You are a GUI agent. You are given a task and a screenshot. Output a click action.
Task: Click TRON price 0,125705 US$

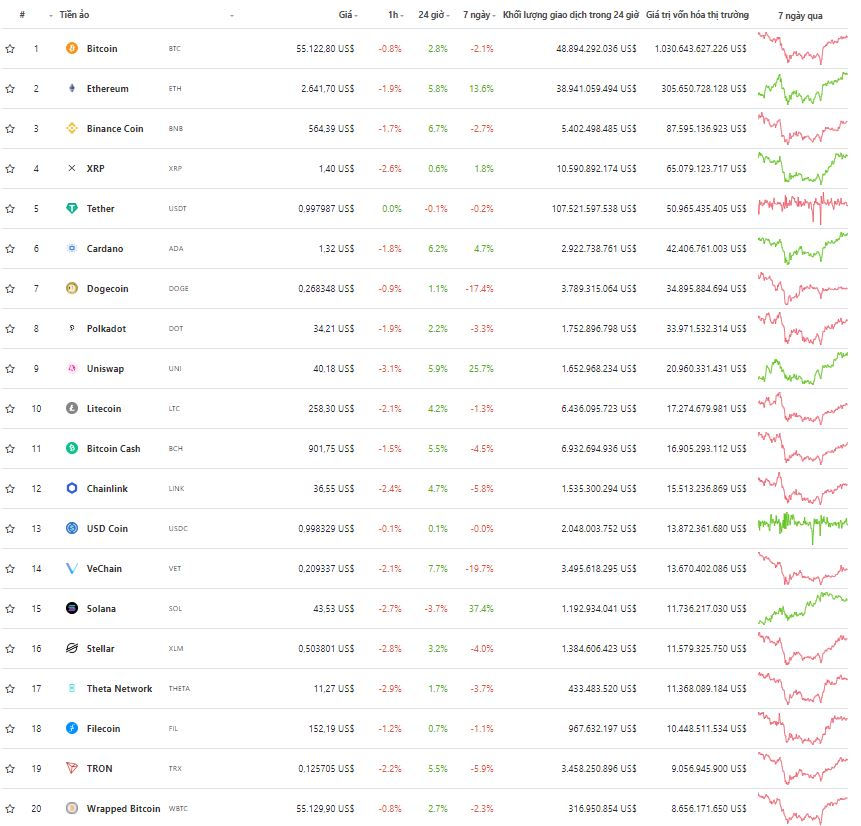tap(326, 768)
